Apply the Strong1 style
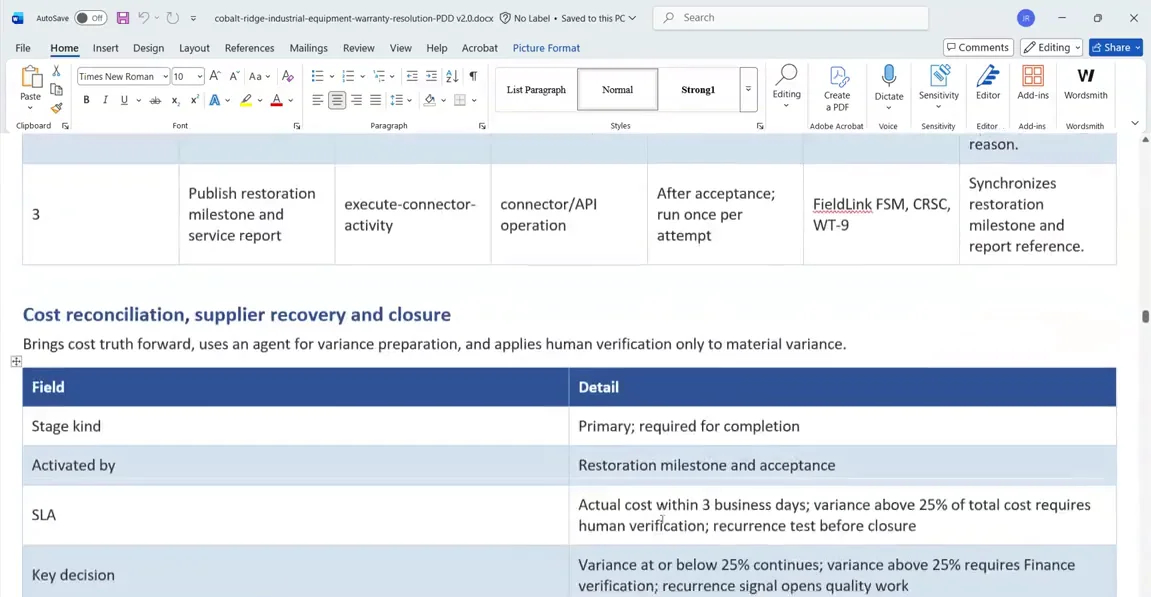Viewport: 1151px width, 597px height. pos(697,90)
